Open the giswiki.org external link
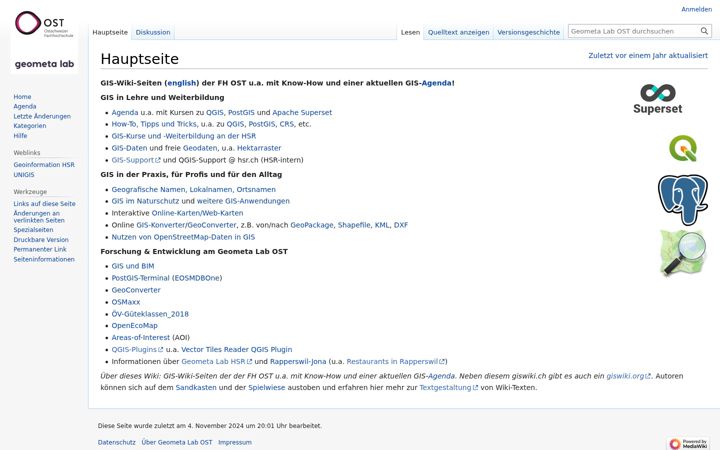This screenshot has width=720, height=450. point(629,376)
